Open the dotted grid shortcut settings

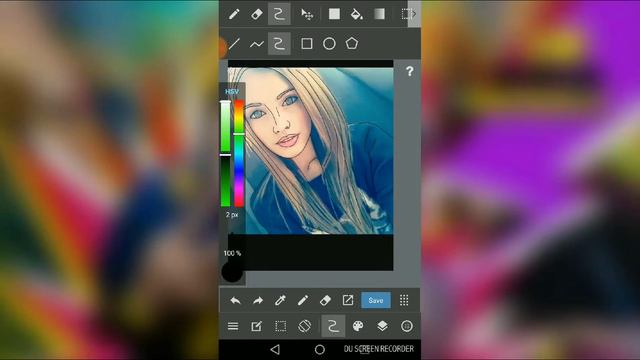404,300
